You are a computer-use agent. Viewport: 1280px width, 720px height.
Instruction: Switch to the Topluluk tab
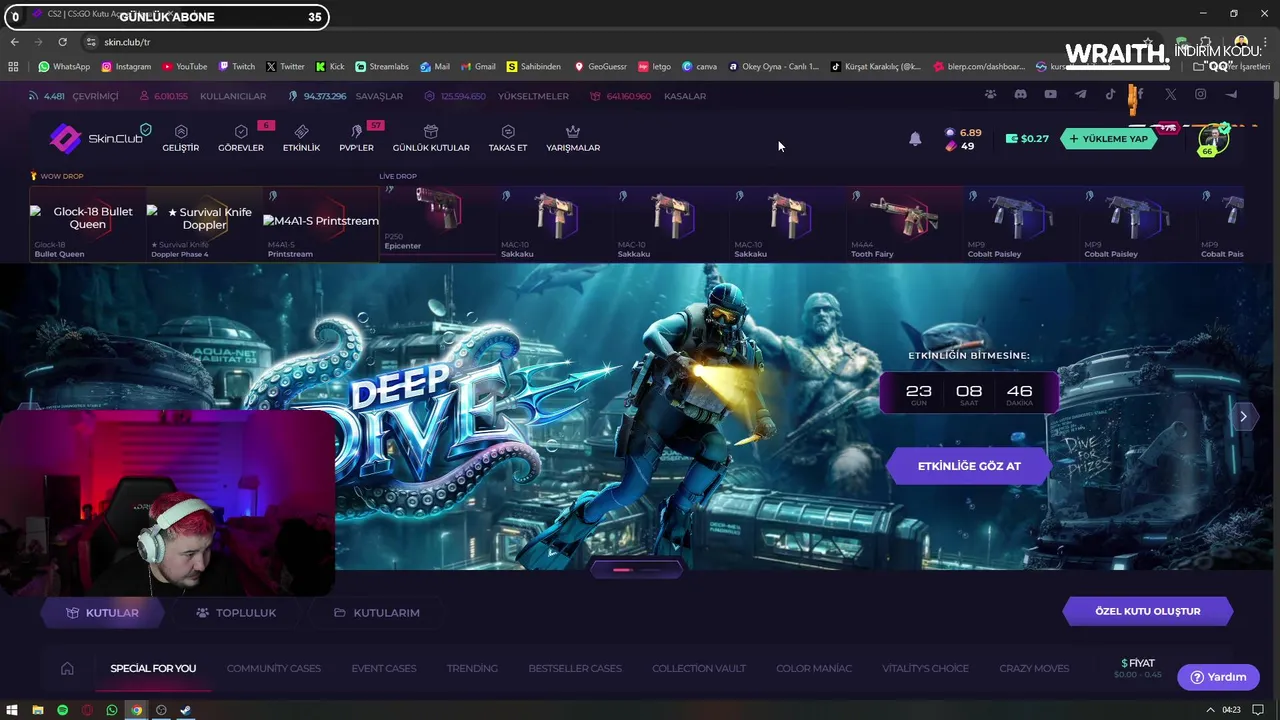(236, 612)
